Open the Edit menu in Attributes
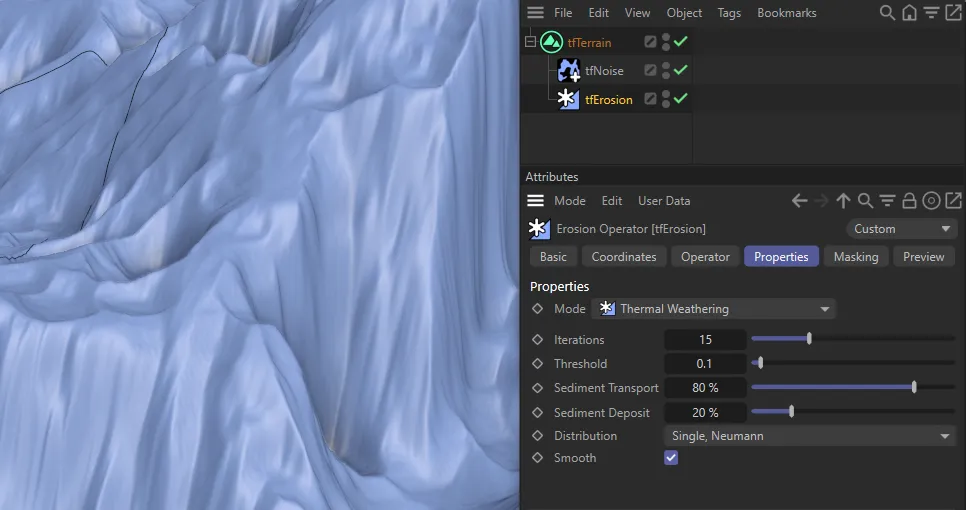 click(612, 201)
